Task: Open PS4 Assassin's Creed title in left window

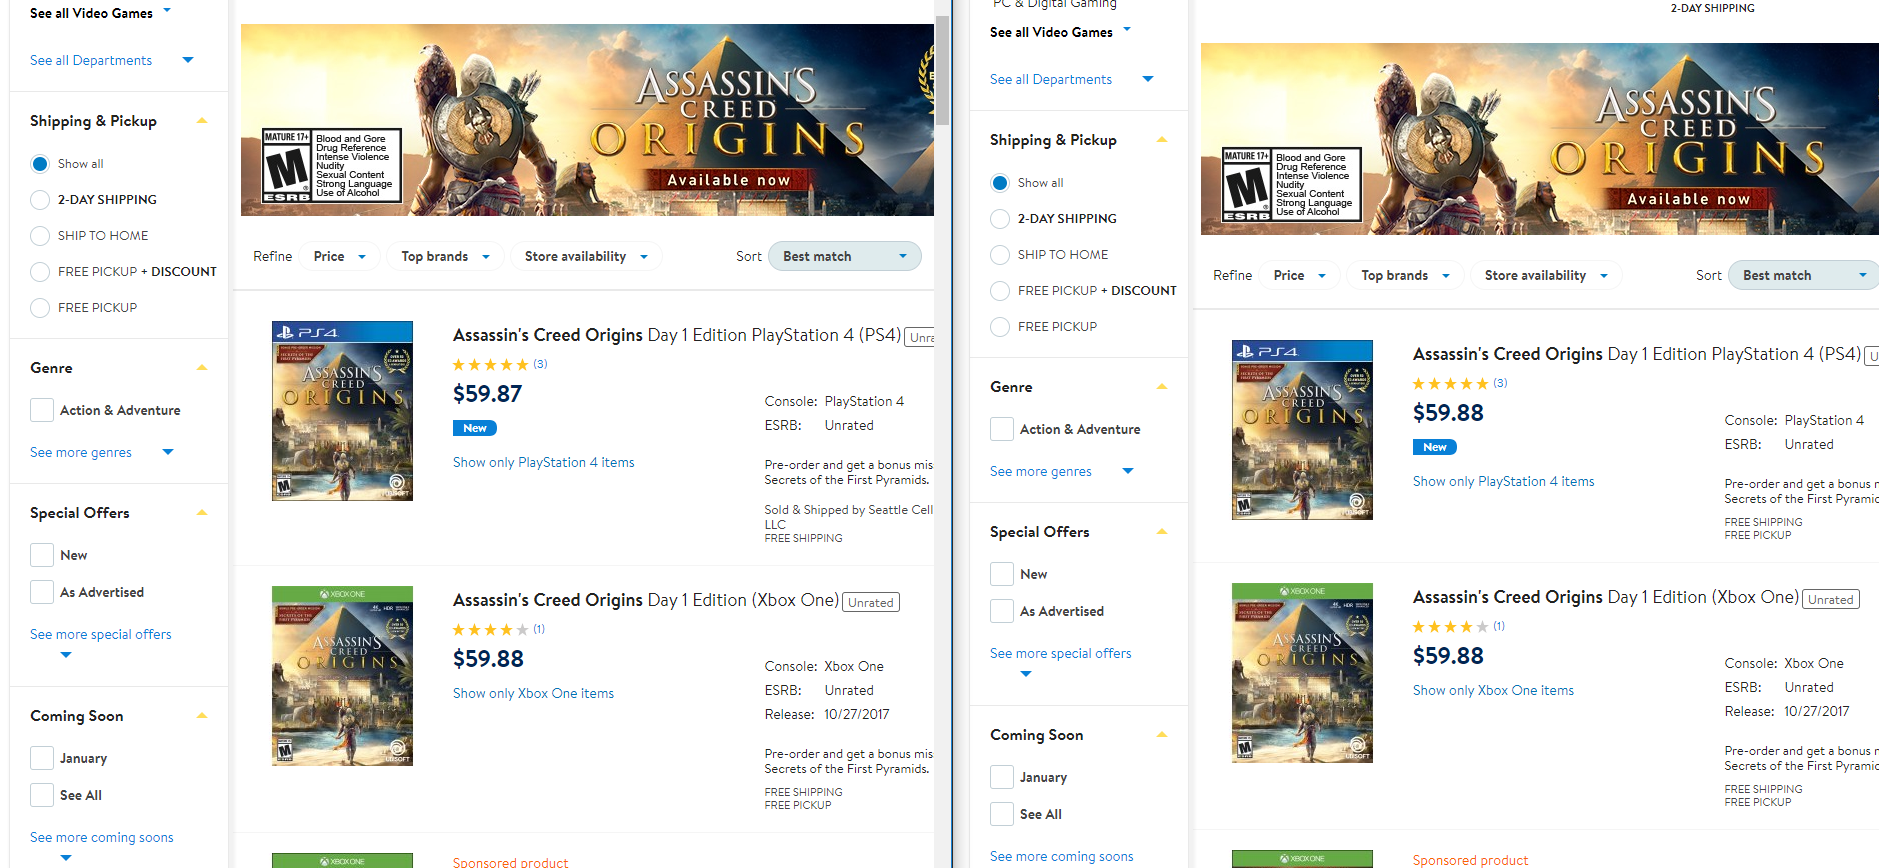Action: [677, 335]
